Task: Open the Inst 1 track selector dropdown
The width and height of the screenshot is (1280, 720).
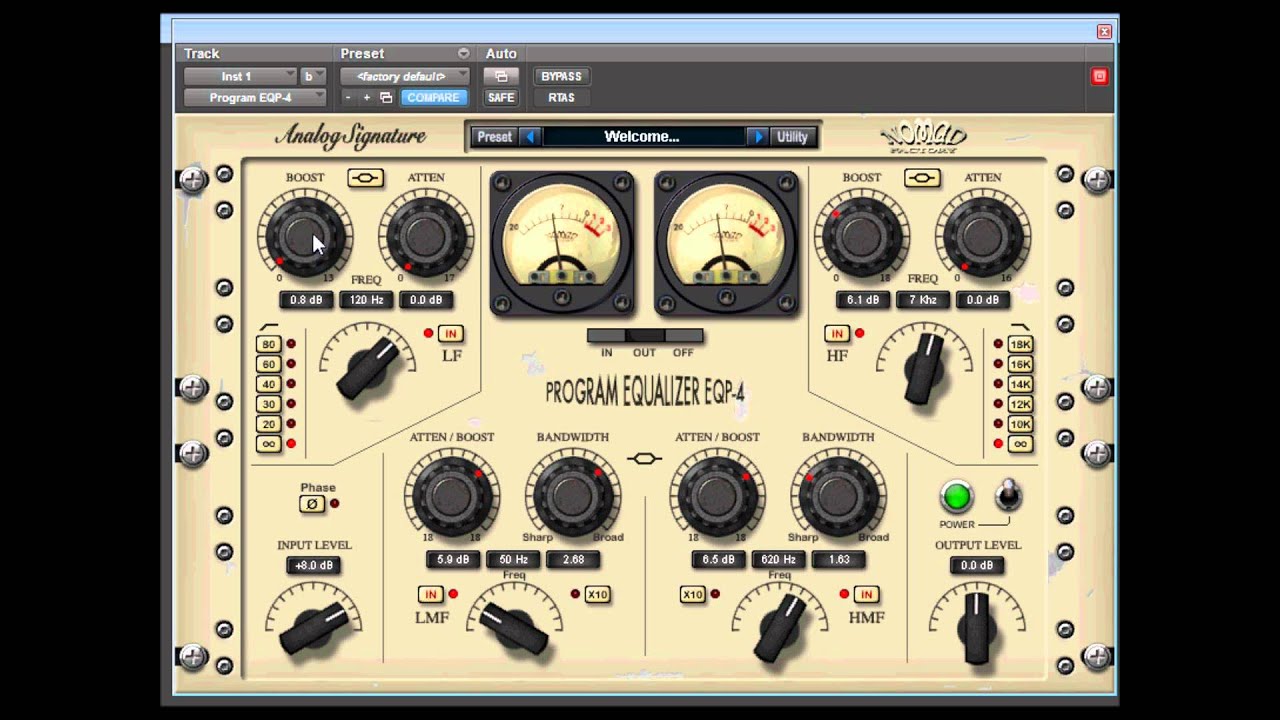Action: (240, 76)
